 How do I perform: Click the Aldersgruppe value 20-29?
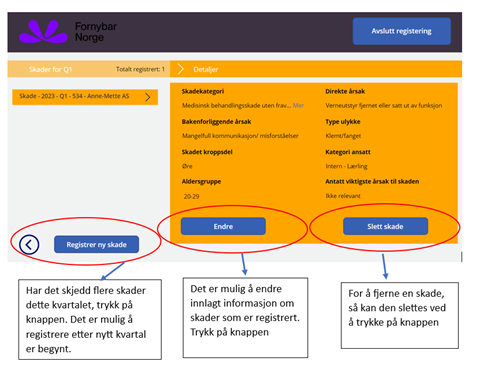point(191,196)
